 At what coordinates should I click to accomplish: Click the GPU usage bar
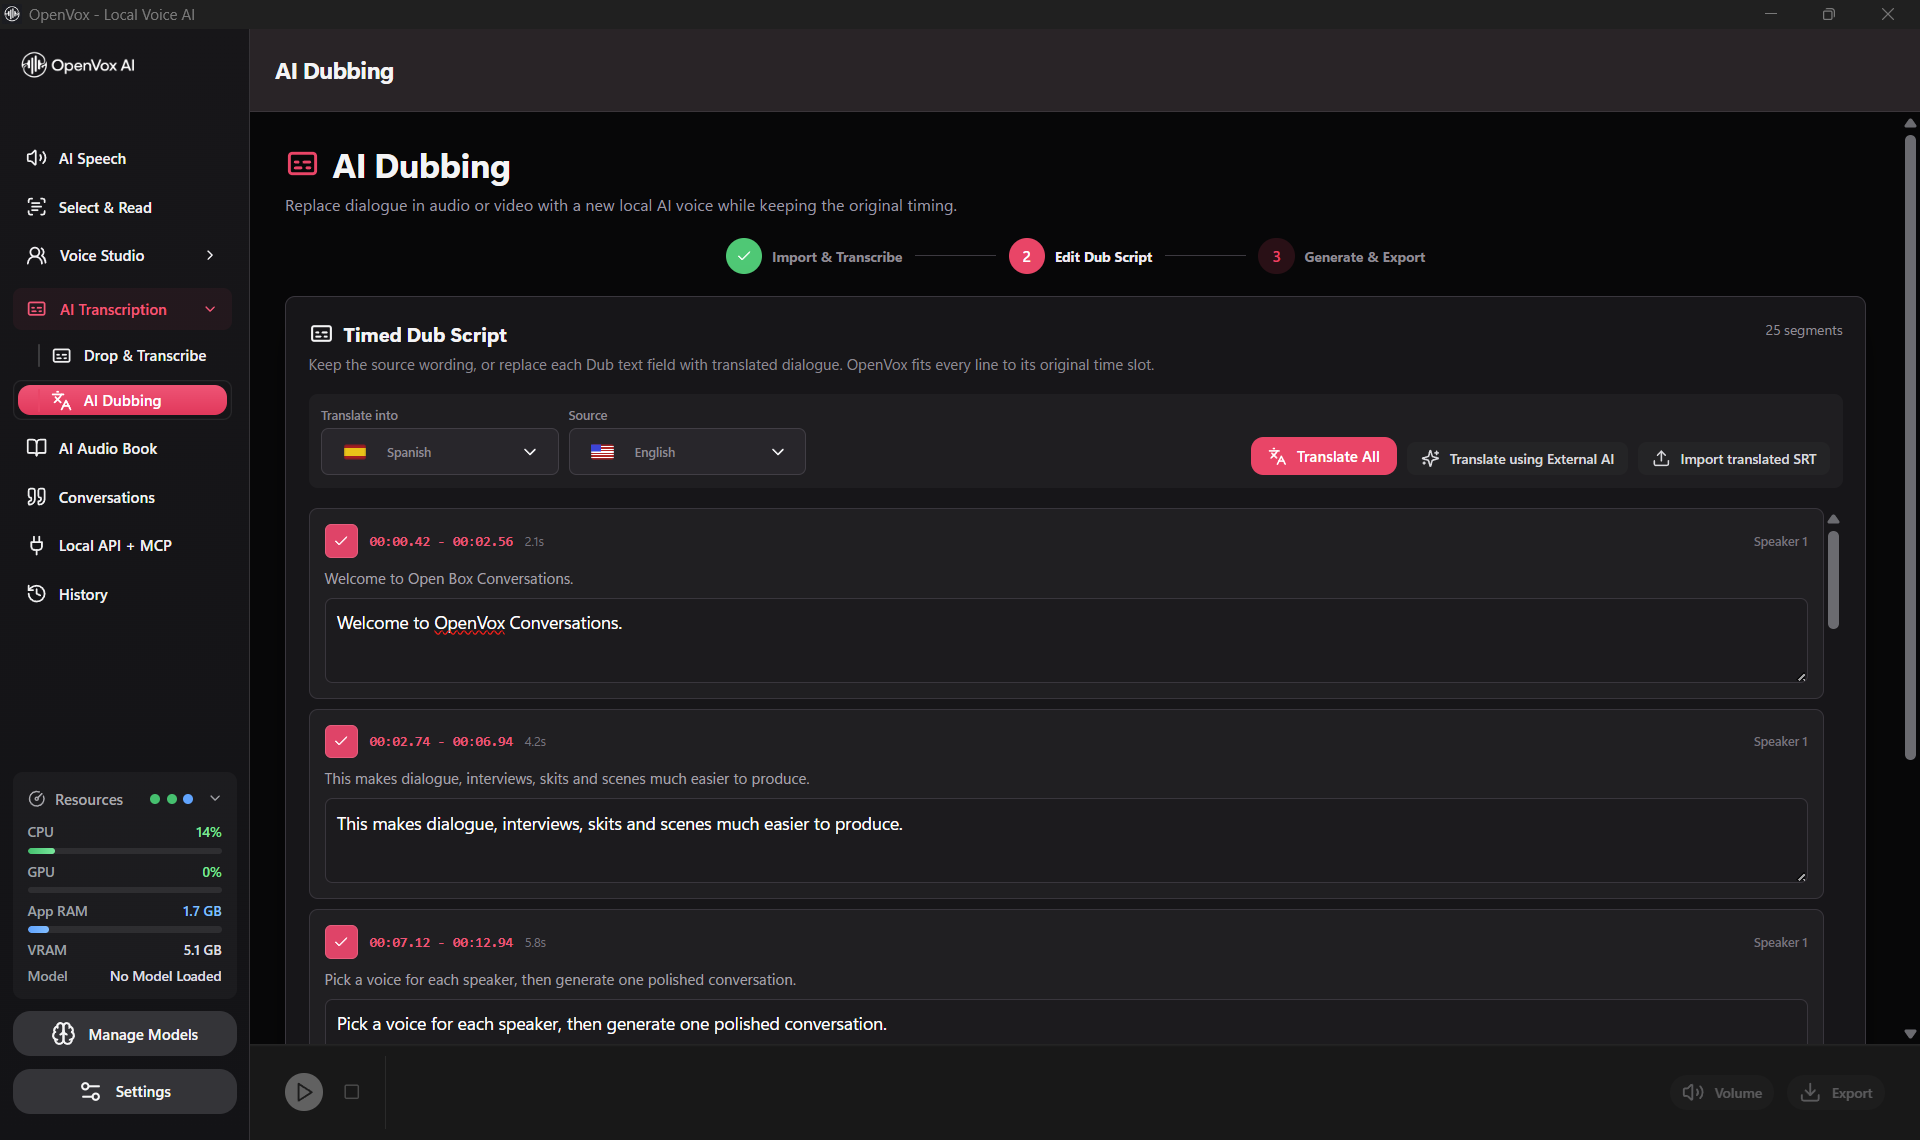point(125,890)
